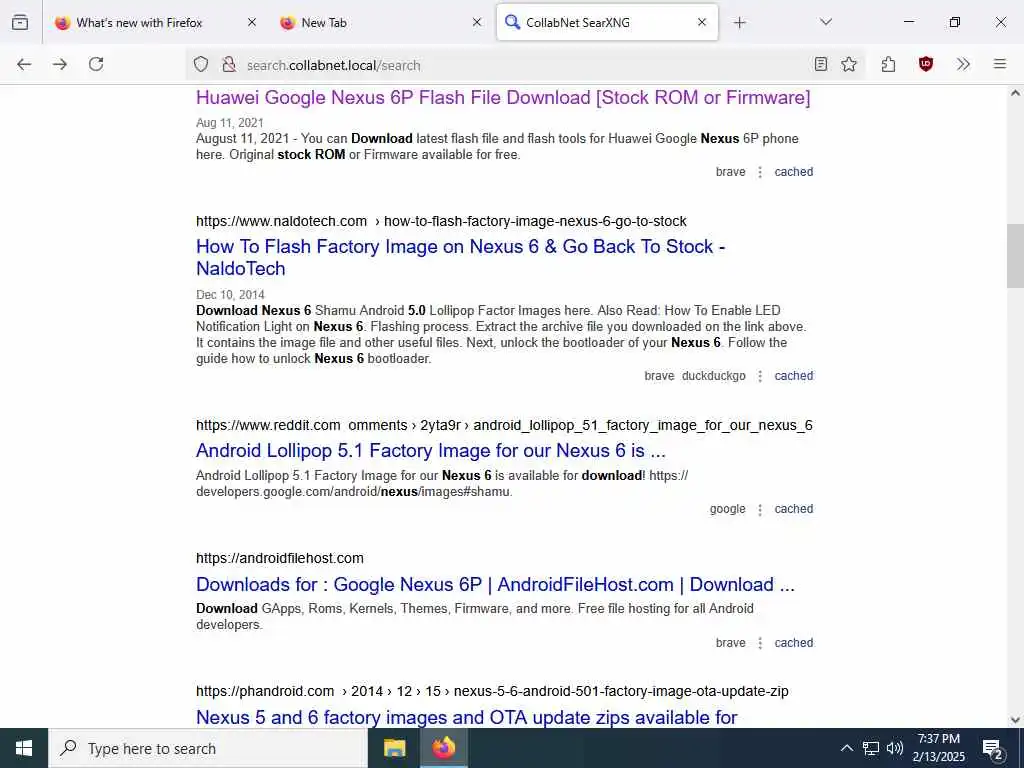Screen dimensions: 1024x768
Task: Switch to What's new with Firefox tab
Action: (x=155, y=22)
